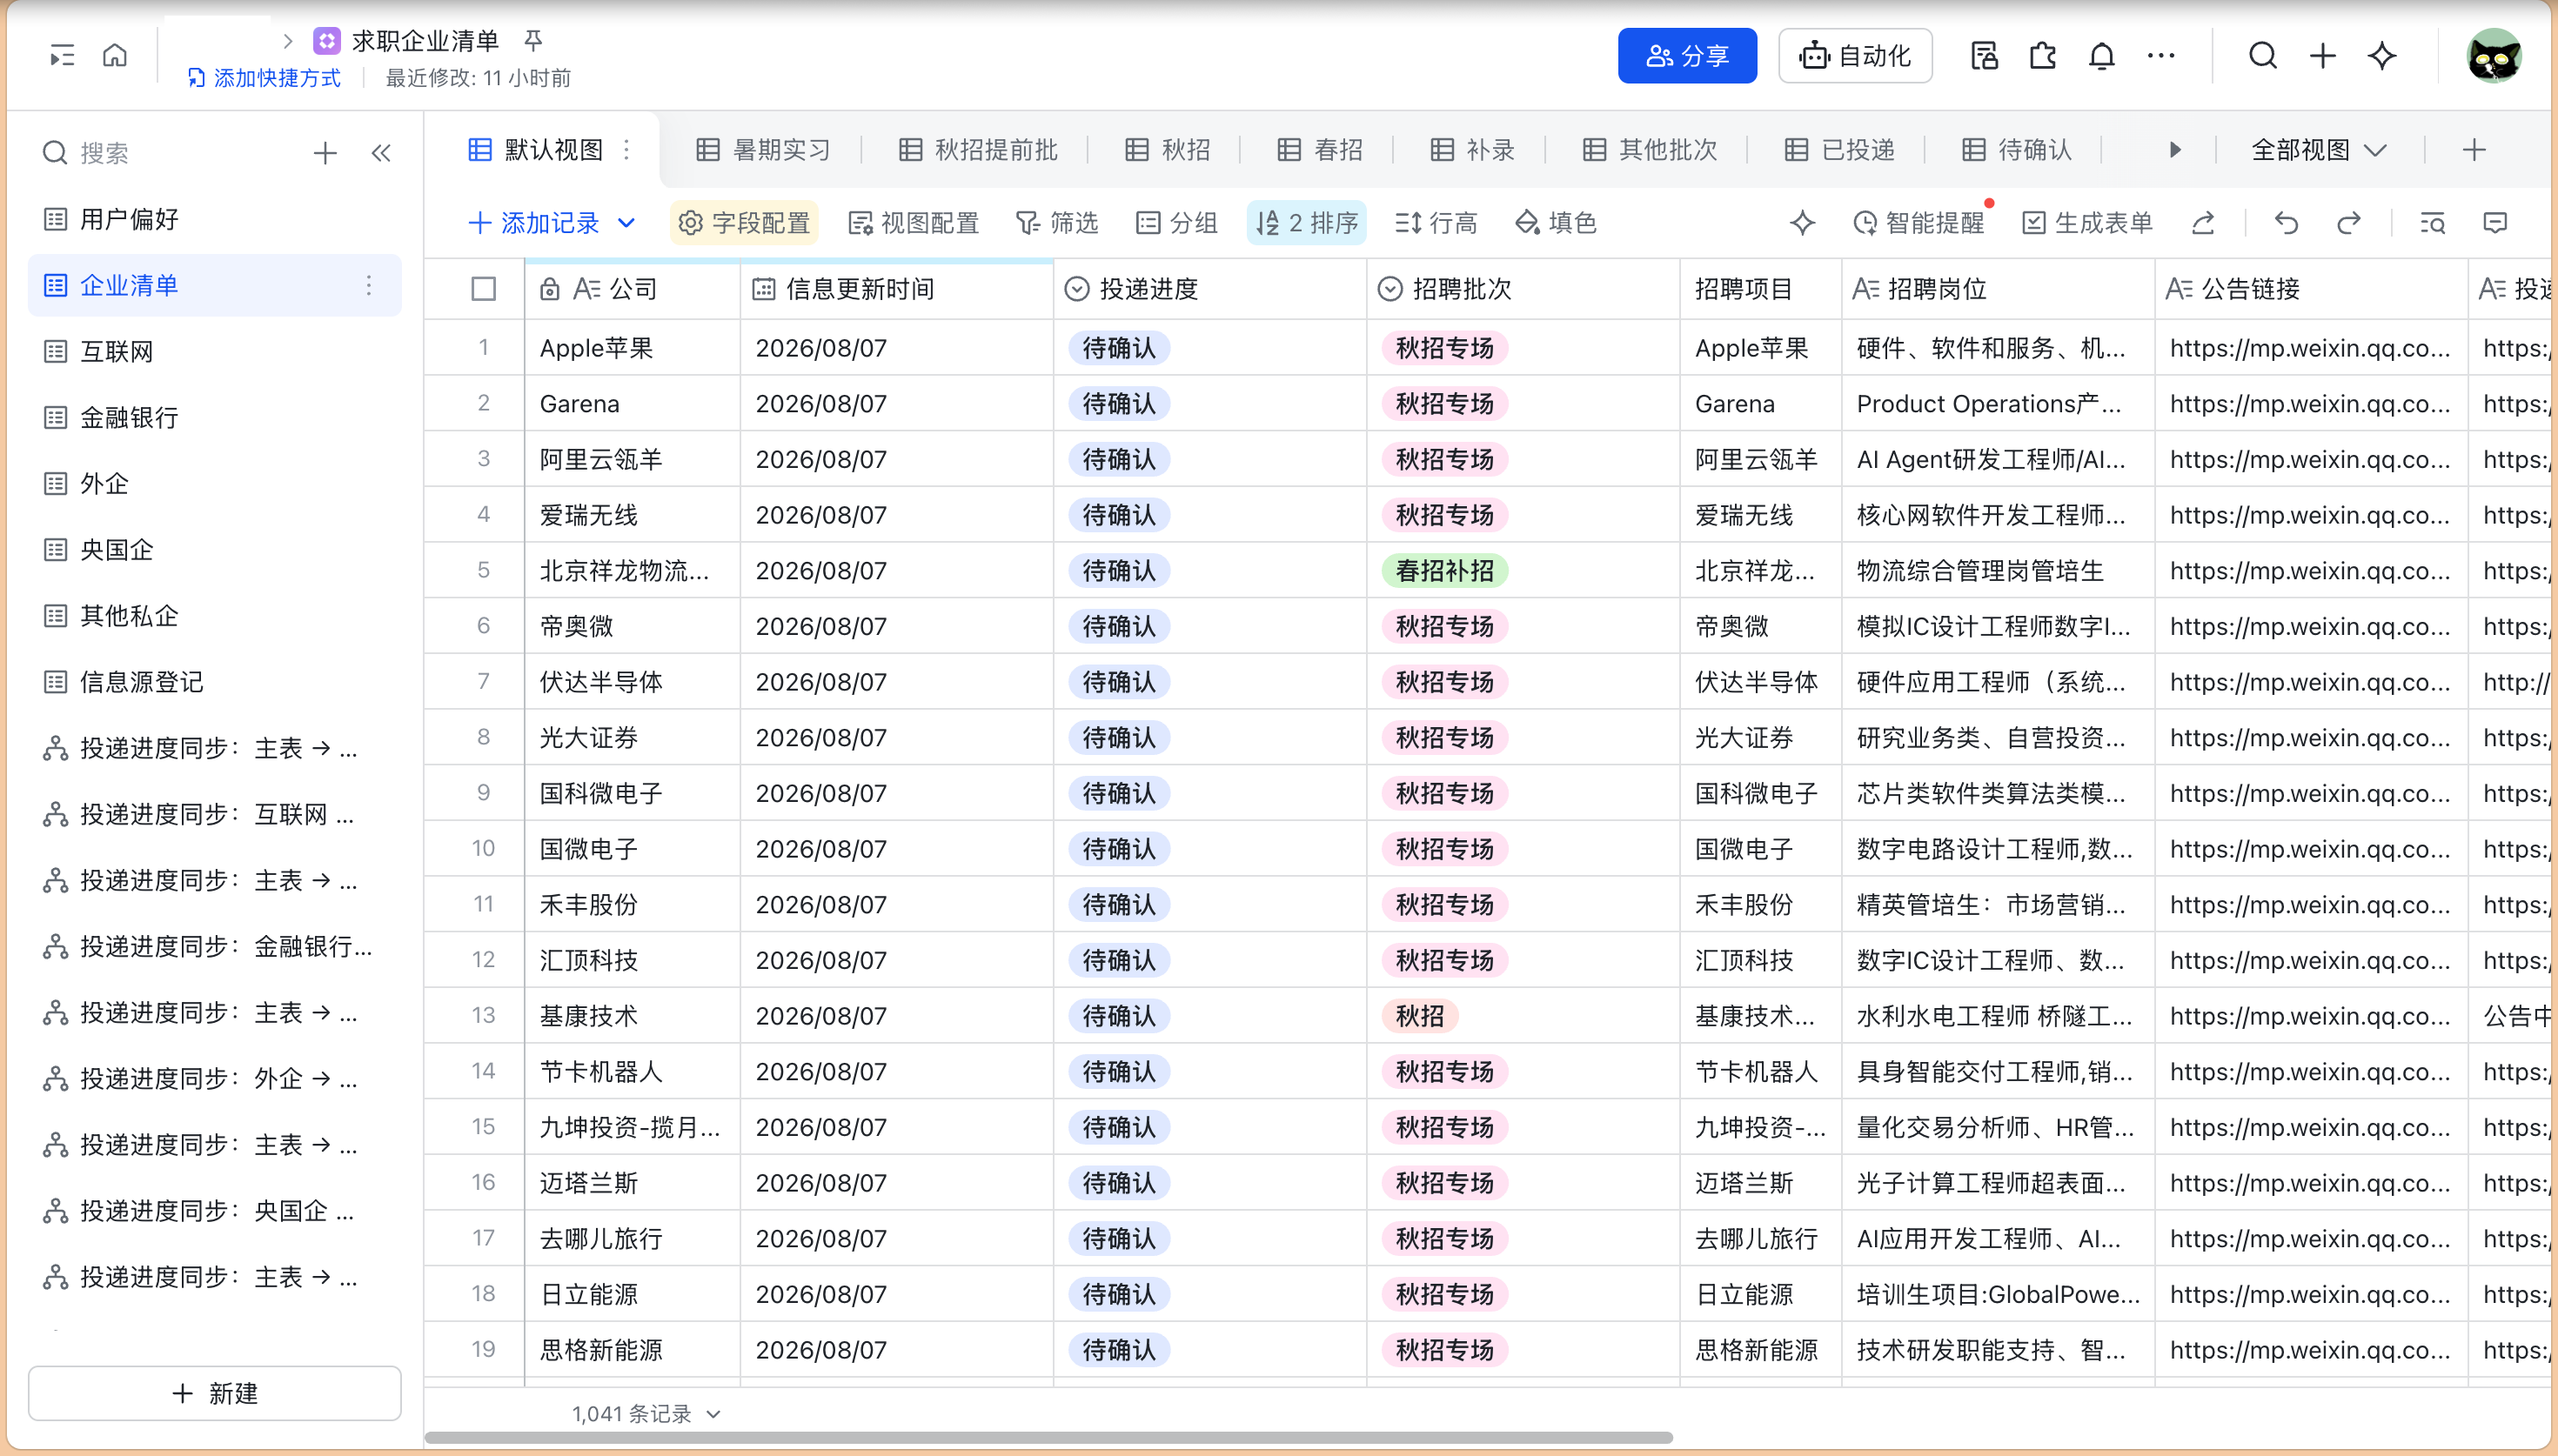Click the green 春招补招 tag in row 5
Screen dimensions: 2558x1456
pyautogui.click(x=1445, y=571)
